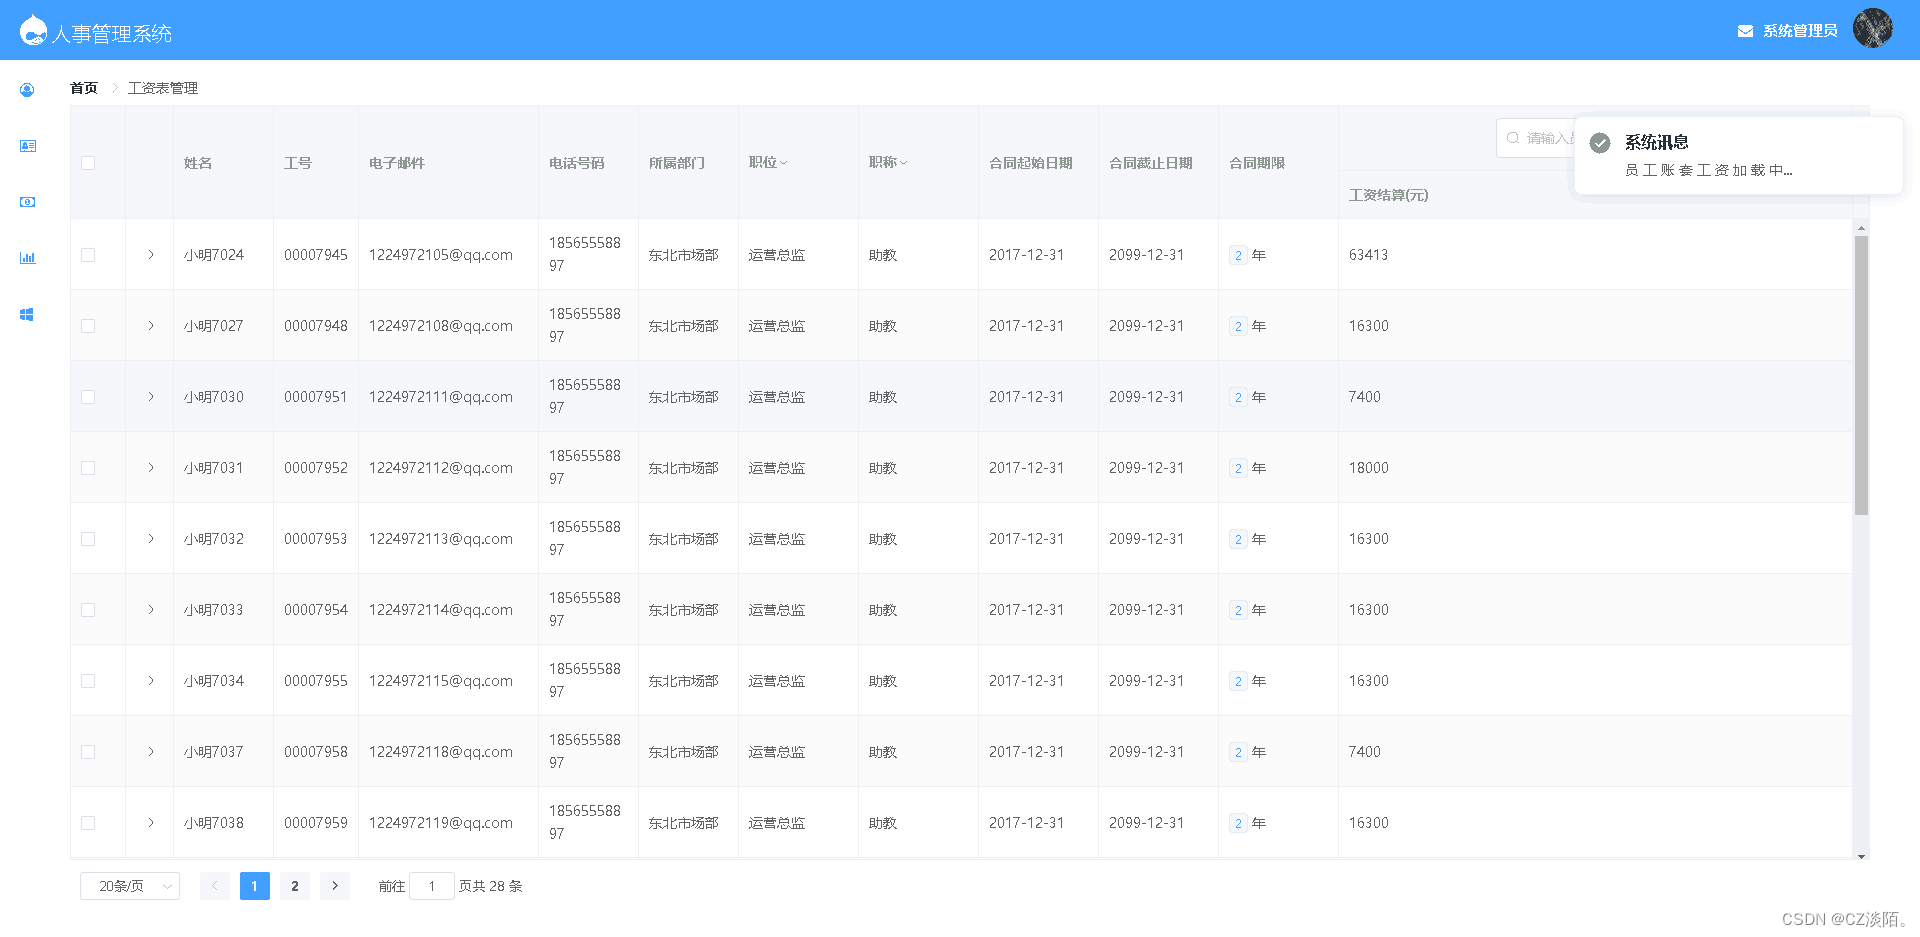Open the windows system sidebar icon

point(27,314)
